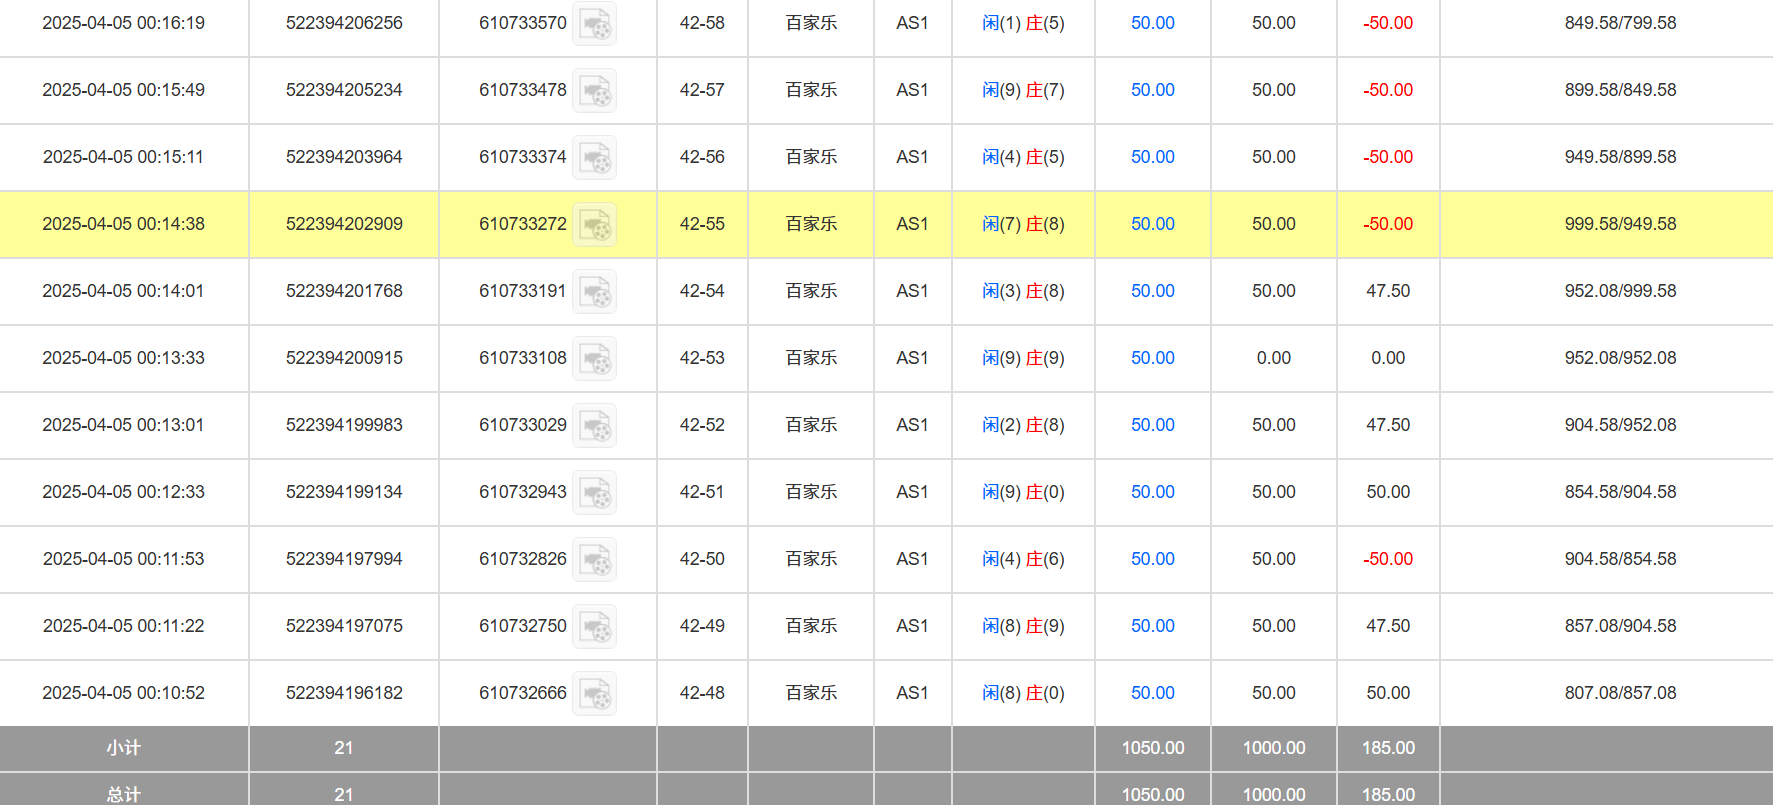View video replay for 610733191
The image size is (1773, 805).
(x=595, y=292)
